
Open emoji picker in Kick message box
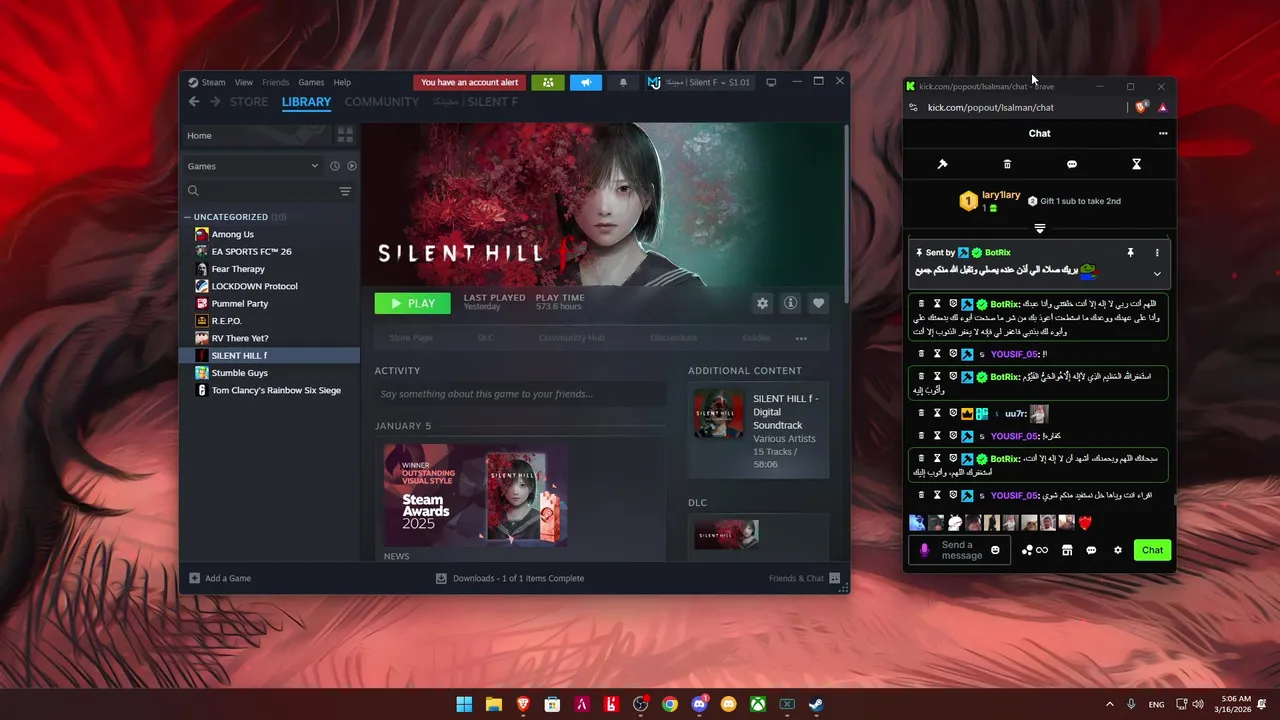[x=995, y=550]
